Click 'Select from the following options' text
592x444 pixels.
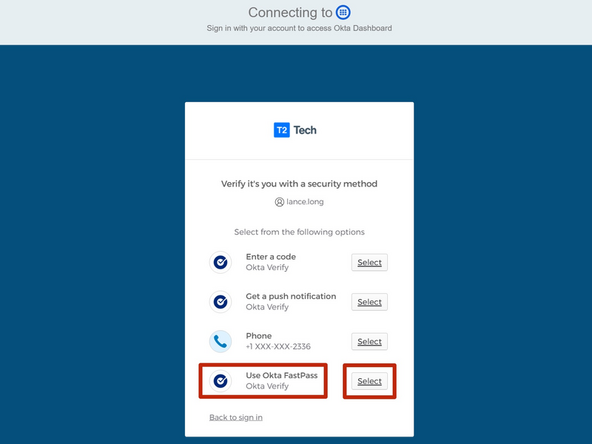coord(299,232)
